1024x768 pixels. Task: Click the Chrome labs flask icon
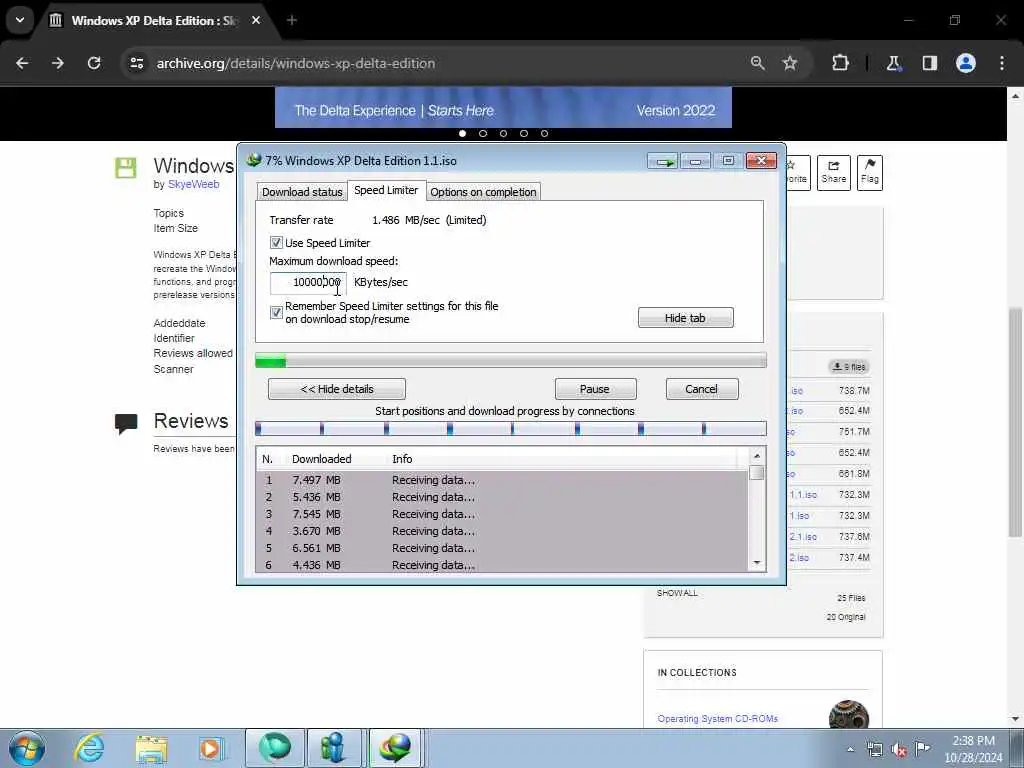[x=893, y=63]
